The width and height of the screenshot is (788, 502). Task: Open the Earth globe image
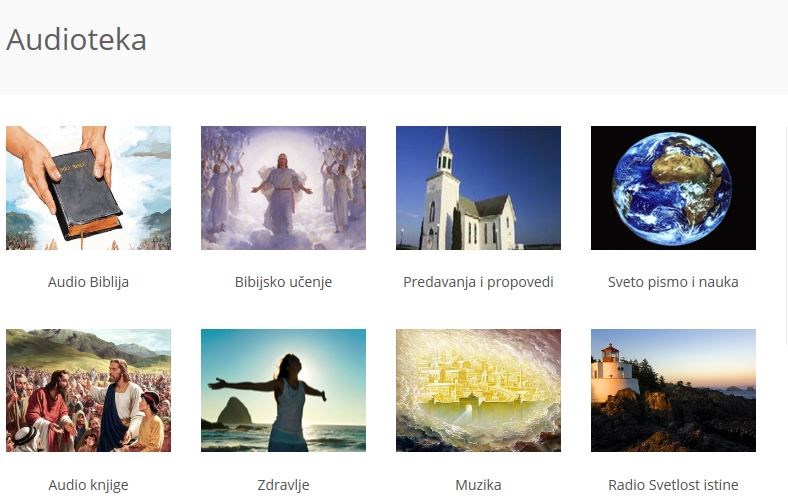[x=673, y=188]
